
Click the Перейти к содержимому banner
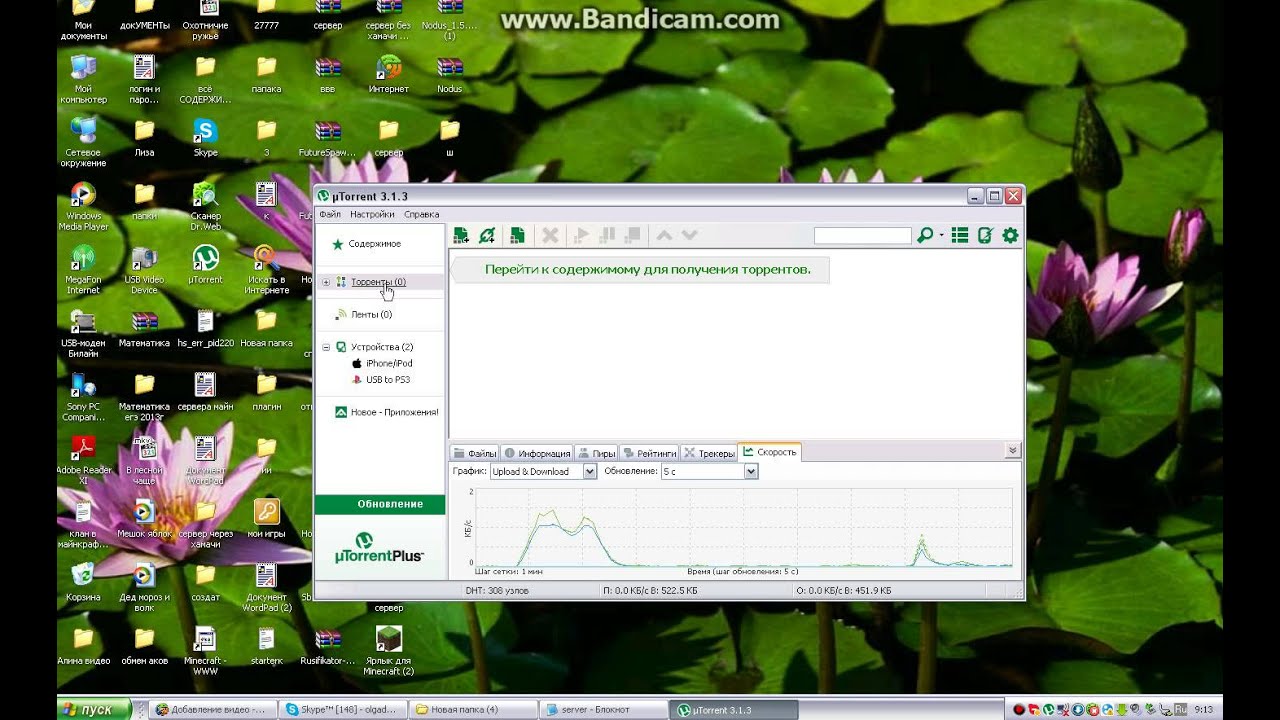(640, 269)
